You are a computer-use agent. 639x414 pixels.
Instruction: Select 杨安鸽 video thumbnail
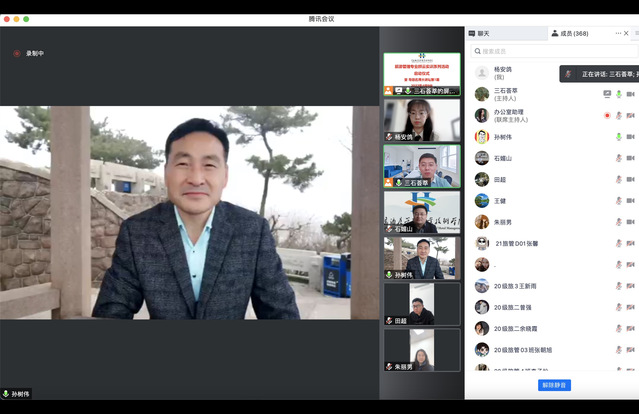click(x=421, y=120)
